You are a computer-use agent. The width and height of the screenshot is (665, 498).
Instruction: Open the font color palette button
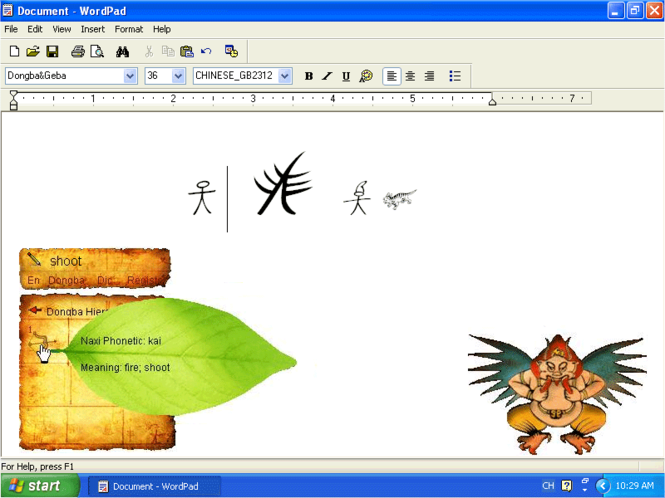click(x=366, y=76)
